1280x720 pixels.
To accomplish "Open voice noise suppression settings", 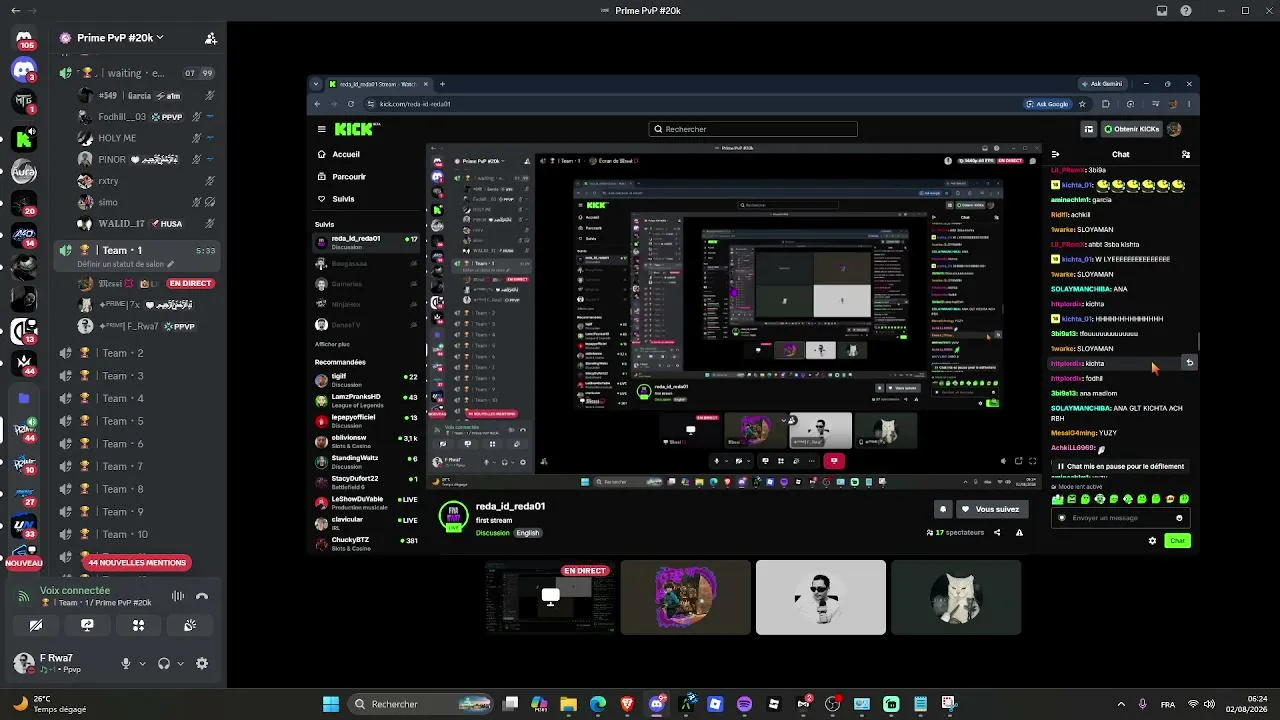I will pyautogui.click(x=178, y=597).
